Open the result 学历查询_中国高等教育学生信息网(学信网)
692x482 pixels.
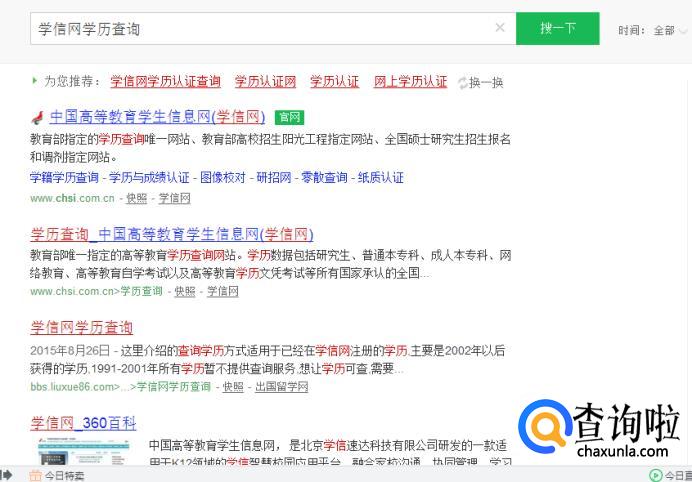pyautogui.click(x=172, y=234)
